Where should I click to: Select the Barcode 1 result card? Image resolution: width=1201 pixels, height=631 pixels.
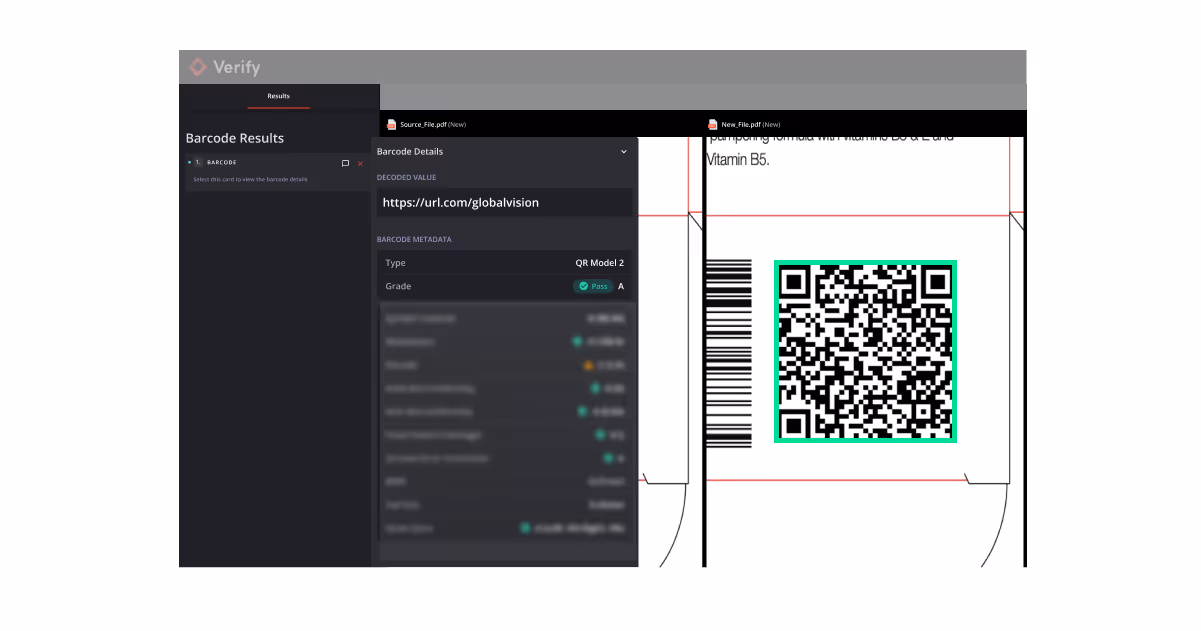pos(277,171)
